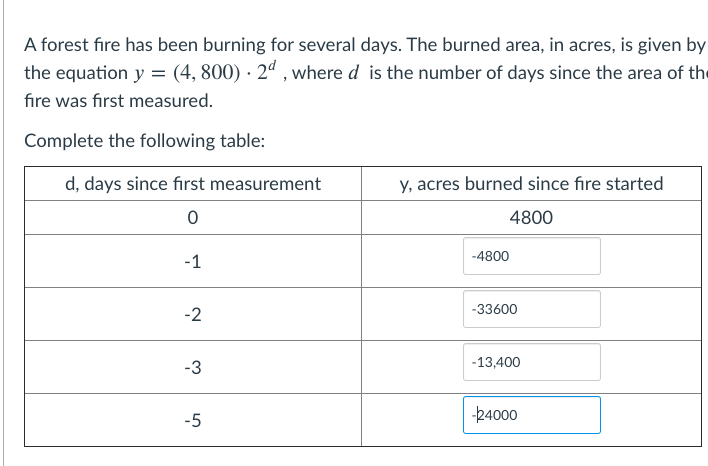The image size is (708, 466).
Task: Select the '-3' cell in days column
Action: [192, 367]
